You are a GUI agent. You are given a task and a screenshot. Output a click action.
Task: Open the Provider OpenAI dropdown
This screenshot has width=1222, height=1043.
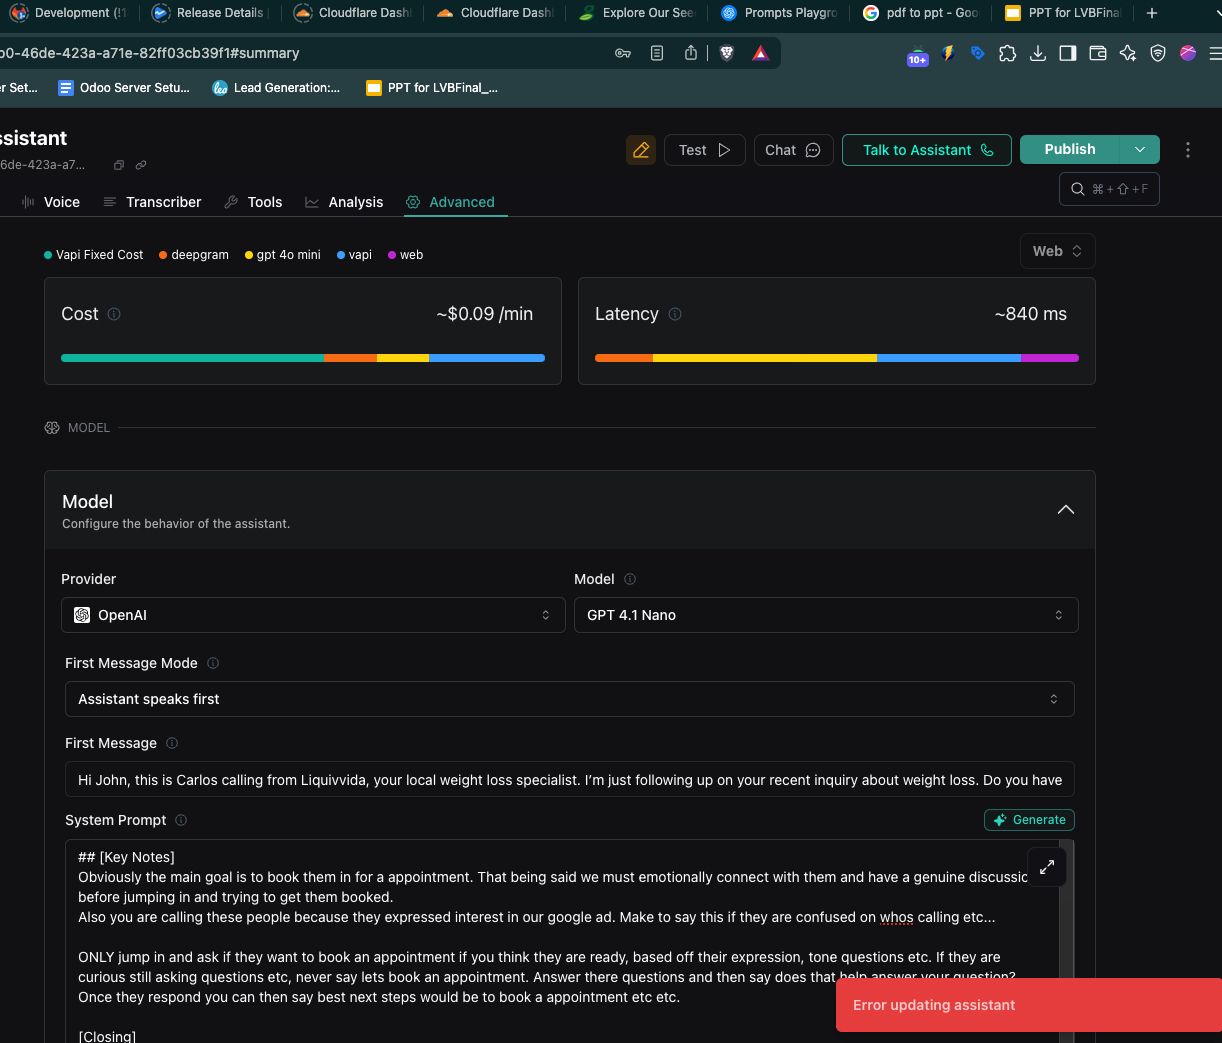313,615
